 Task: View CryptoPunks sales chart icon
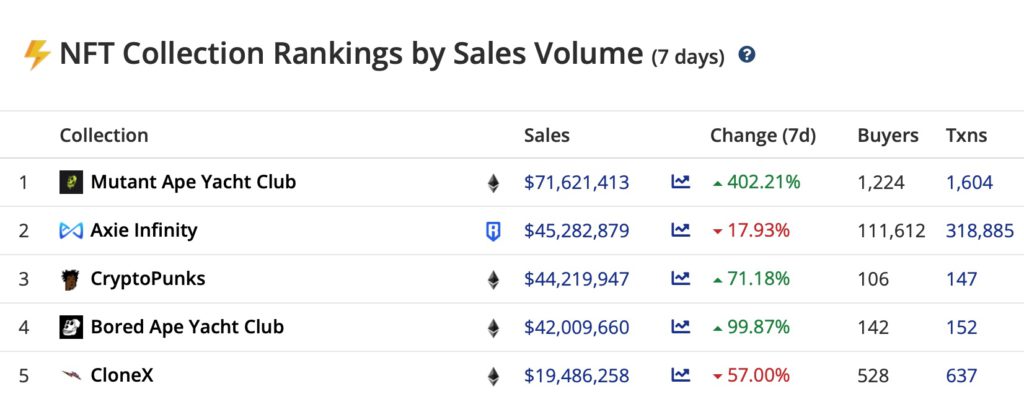[x=680, y=279]
